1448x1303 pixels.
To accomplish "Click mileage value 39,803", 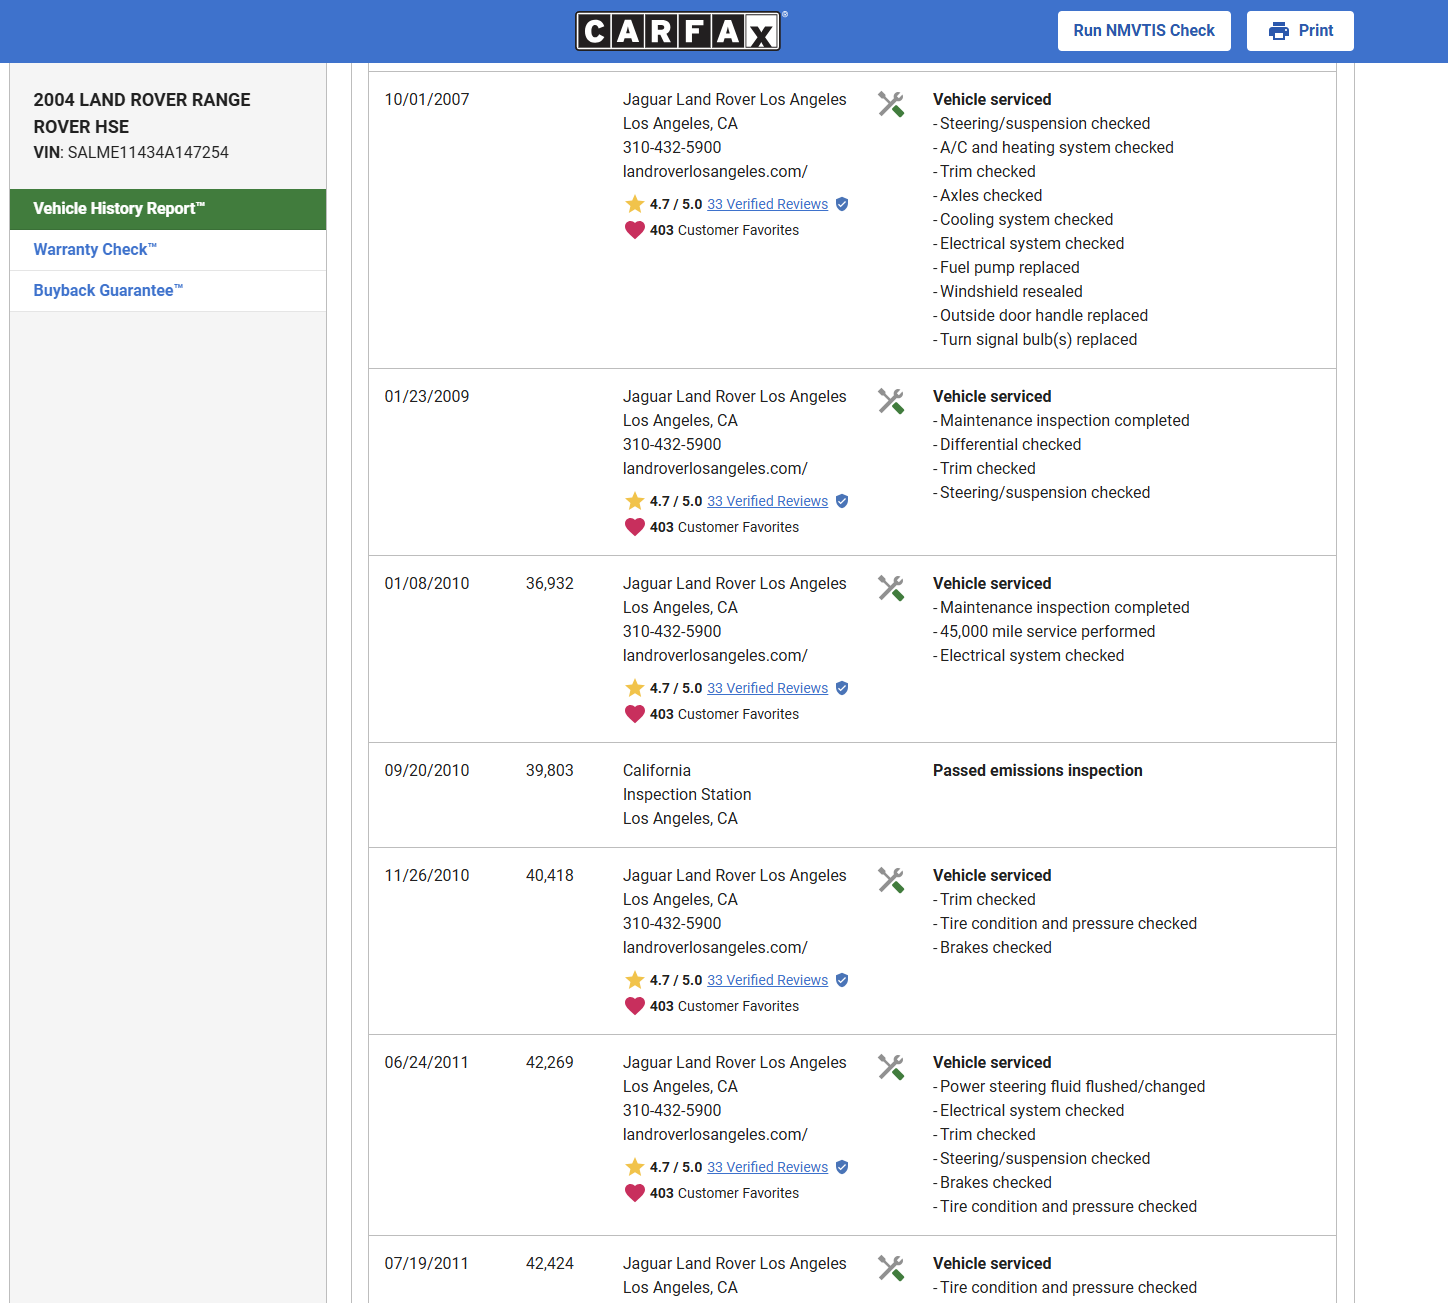I will [x=550, y=771].
